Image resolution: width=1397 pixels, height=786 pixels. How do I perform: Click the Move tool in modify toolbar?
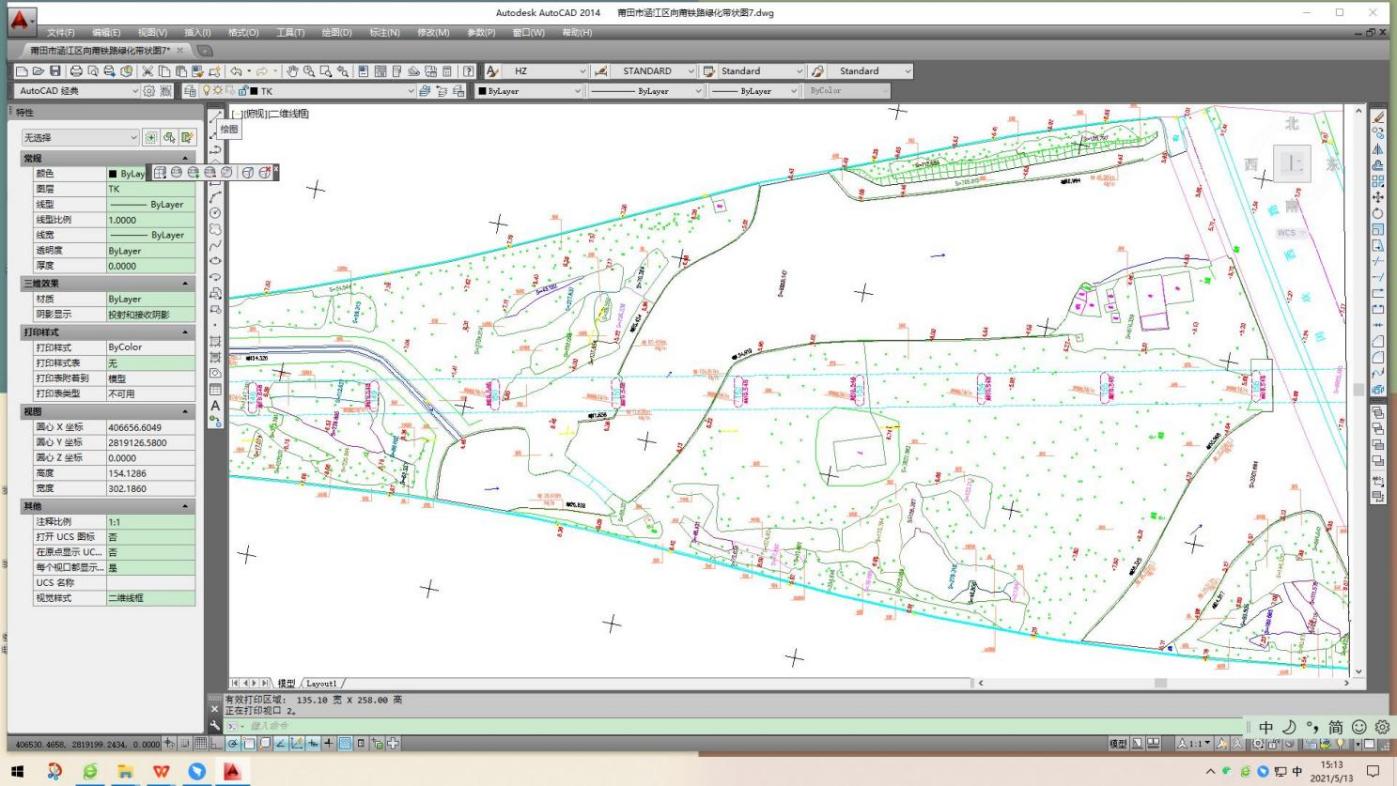click(x=1379, y=197)
